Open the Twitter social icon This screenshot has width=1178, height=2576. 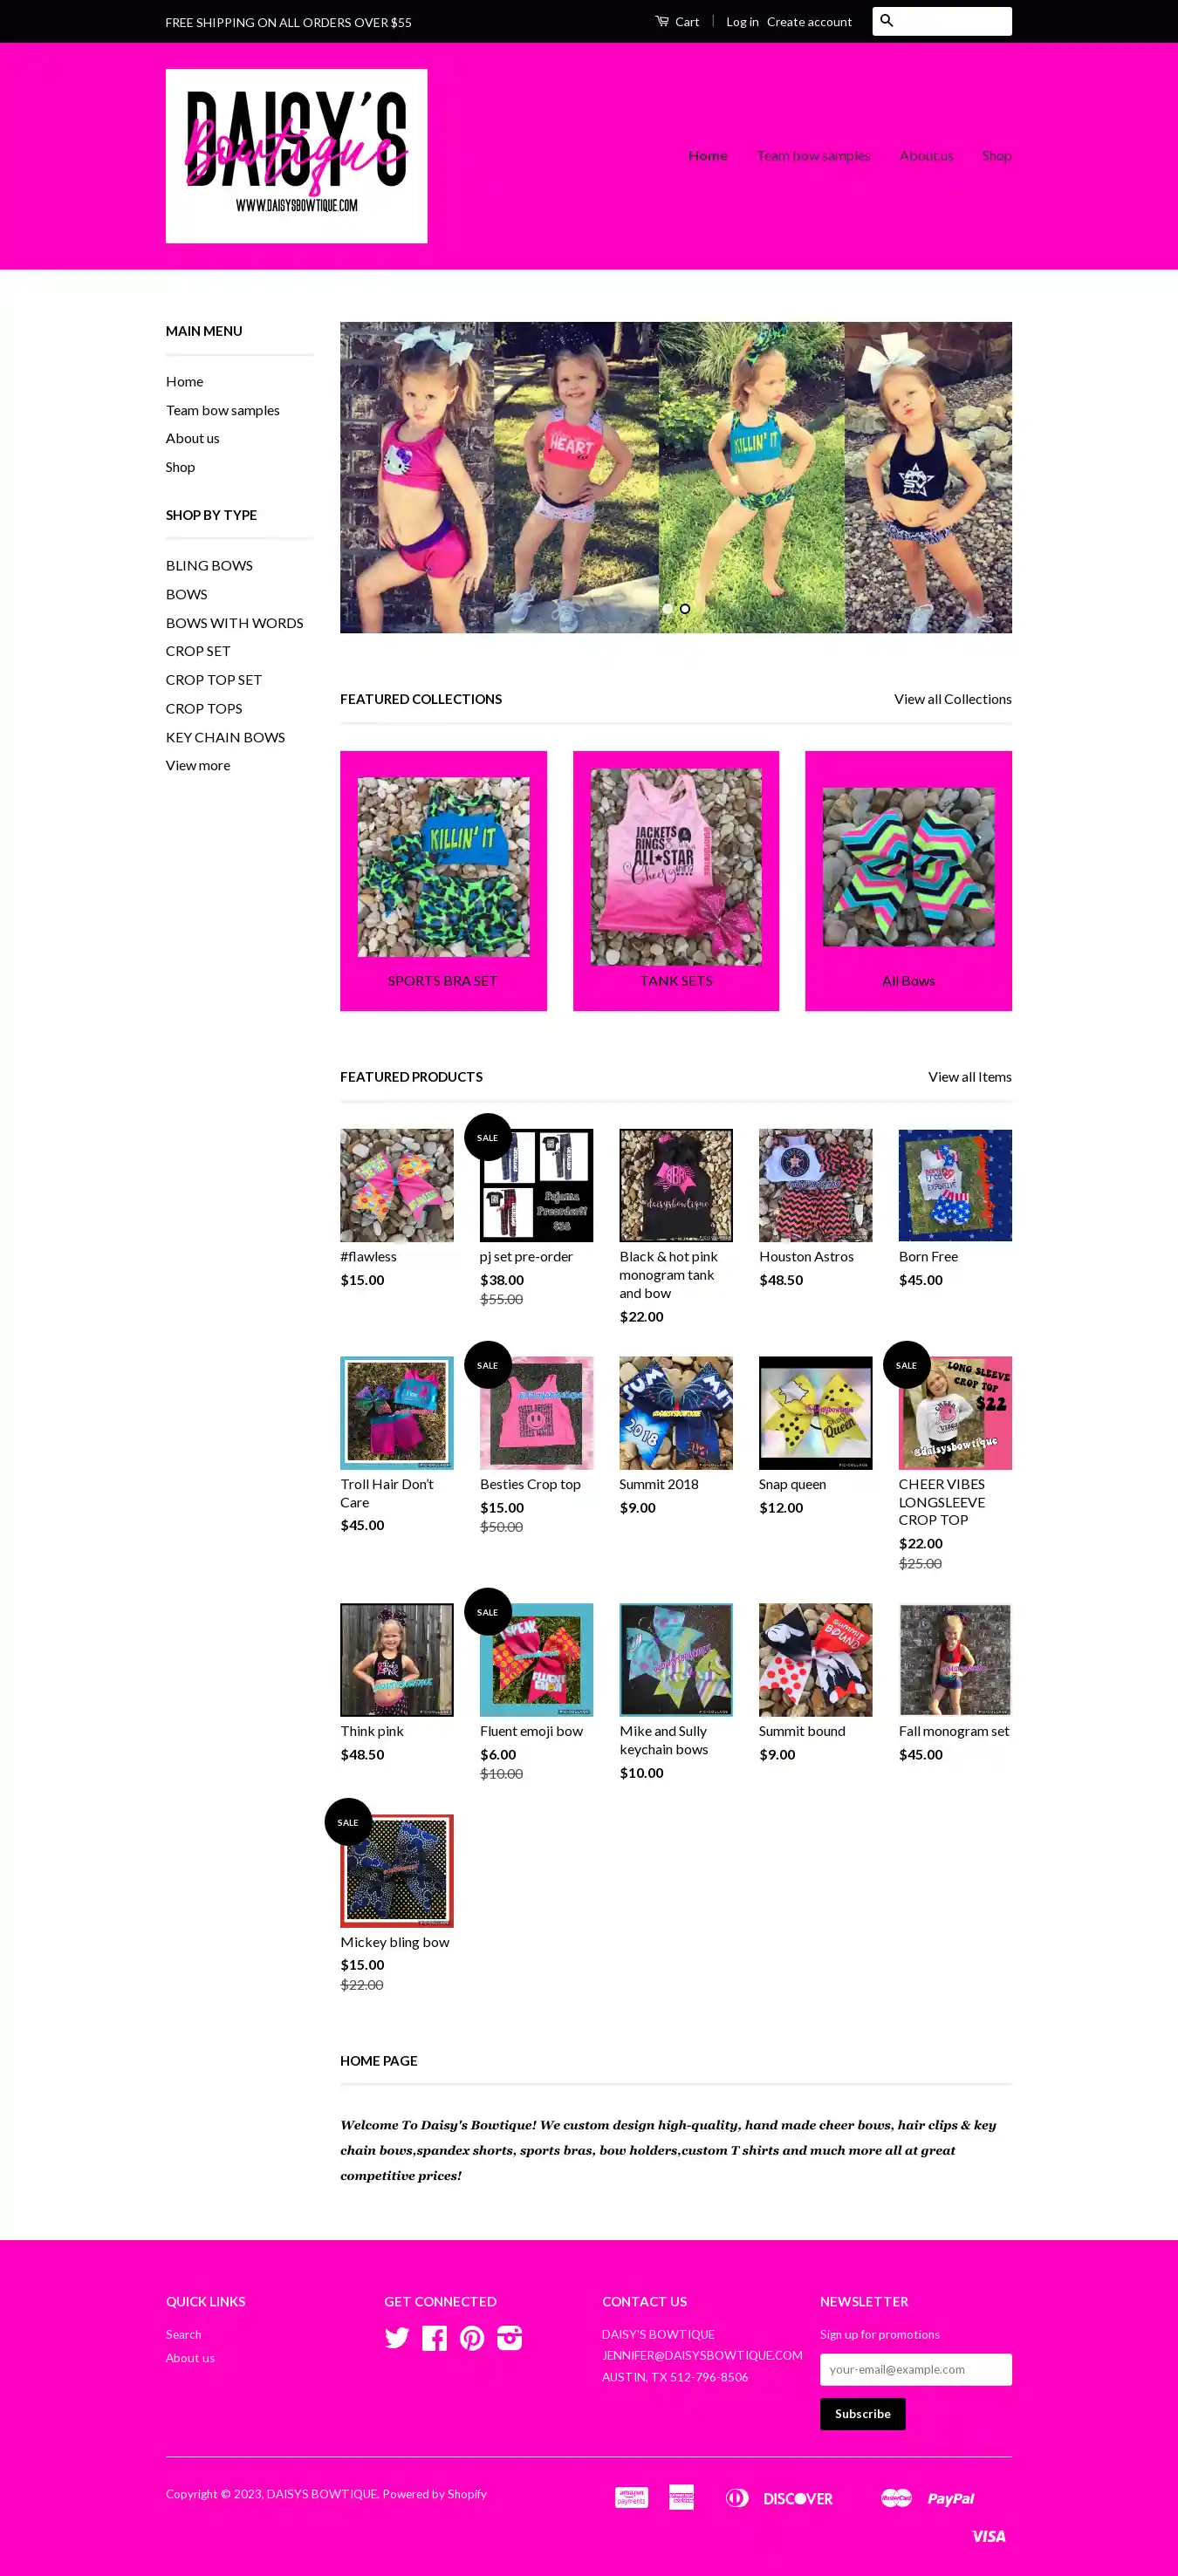pos(397,2338)
